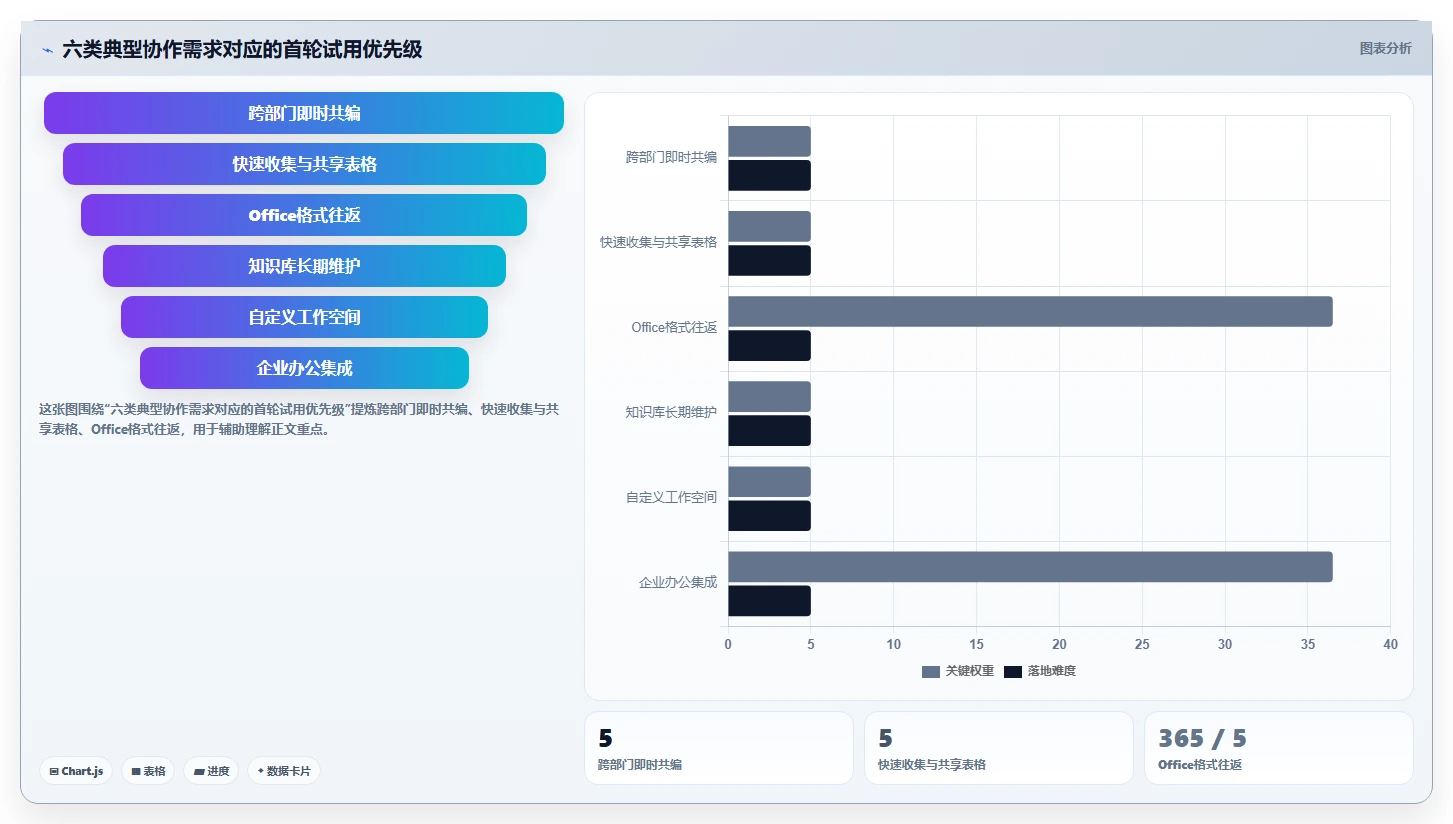Click the long 关键权重 bar for 企业办公集成

[1030, 566]
